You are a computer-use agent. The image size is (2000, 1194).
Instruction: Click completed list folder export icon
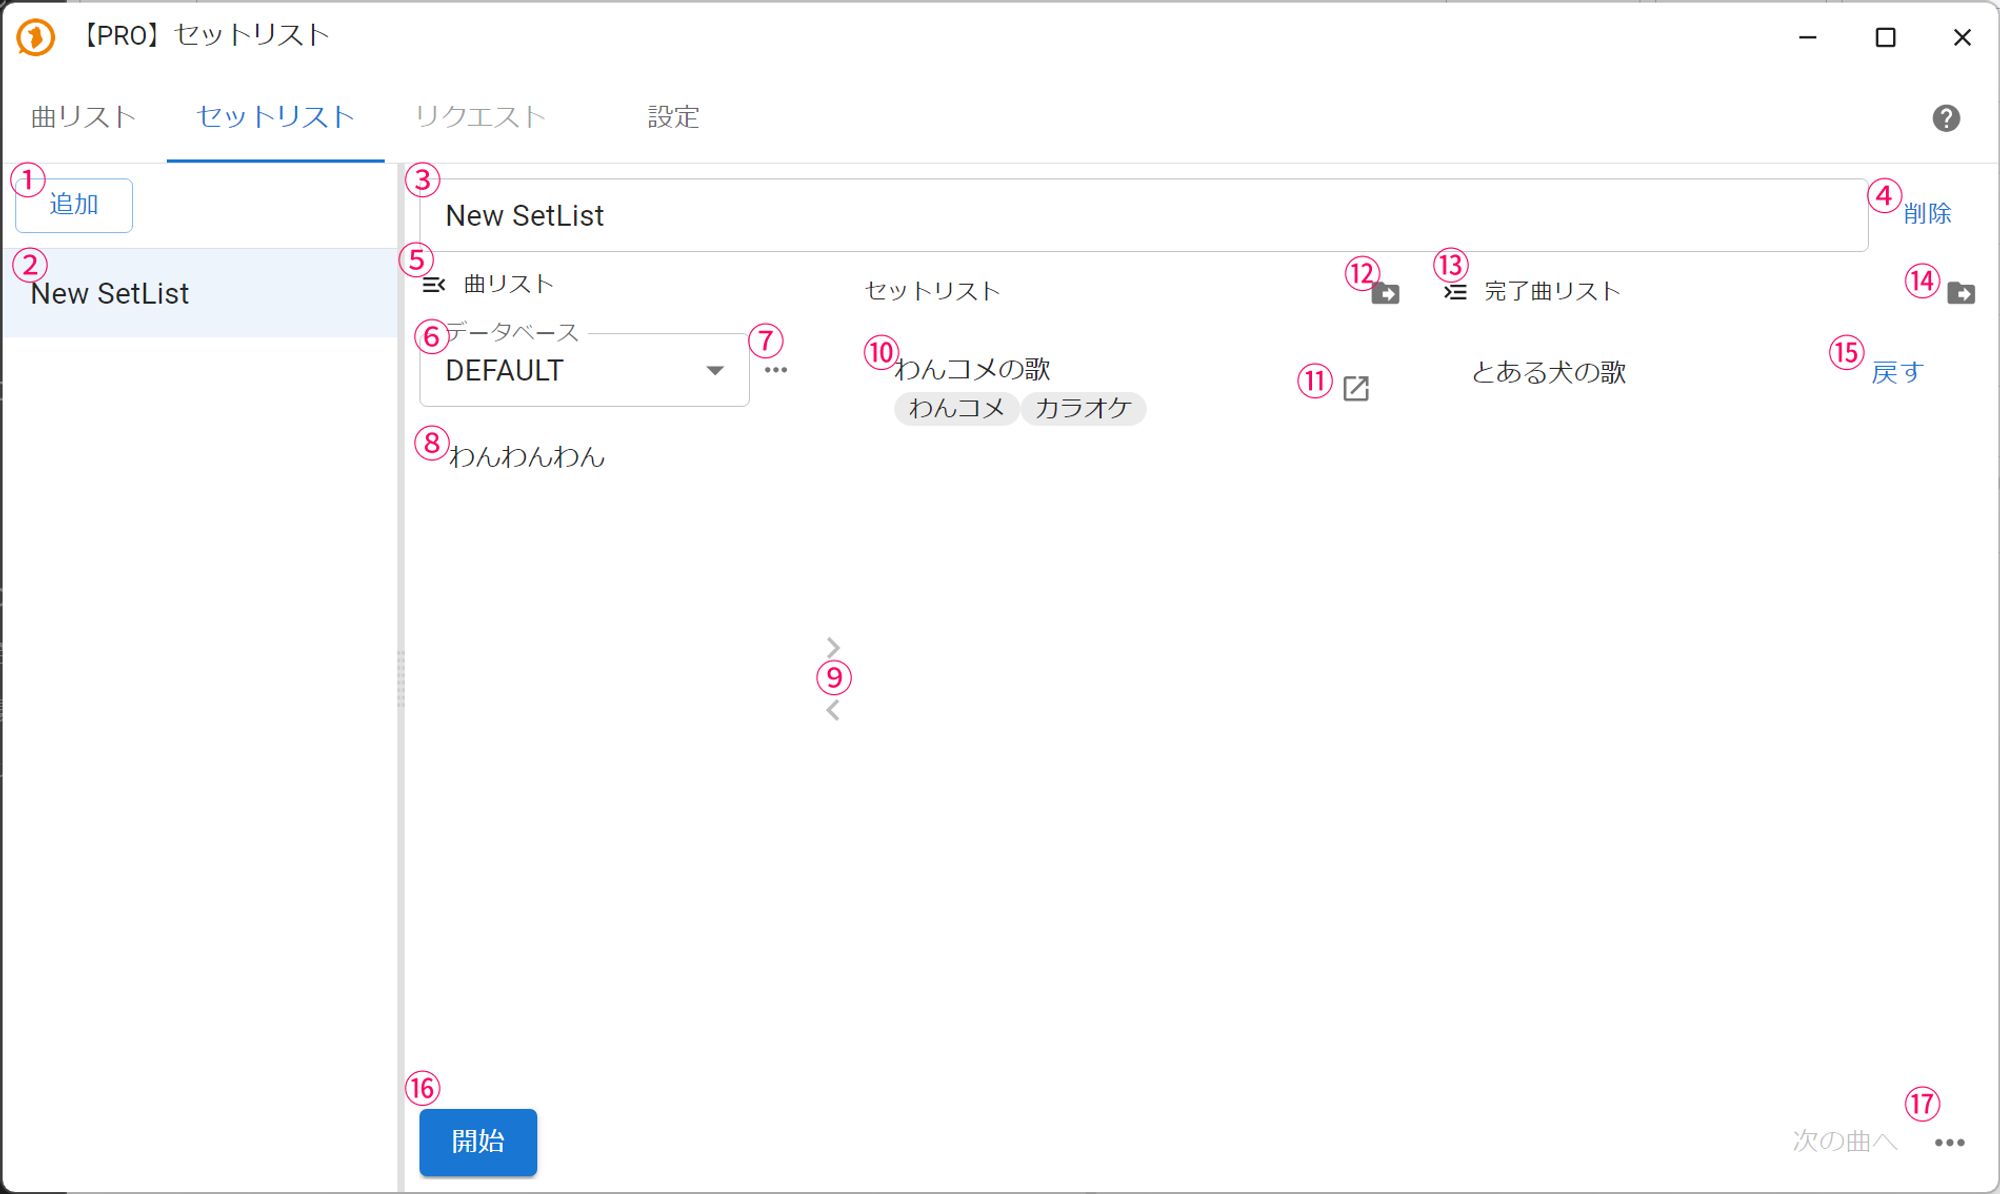(x=1960, y=293)
